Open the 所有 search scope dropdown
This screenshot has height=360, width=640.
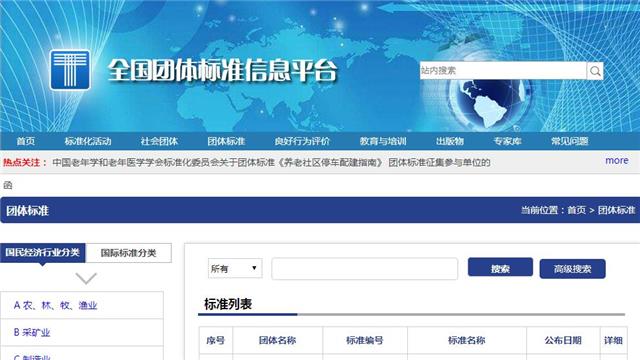[x=235, y=269]
